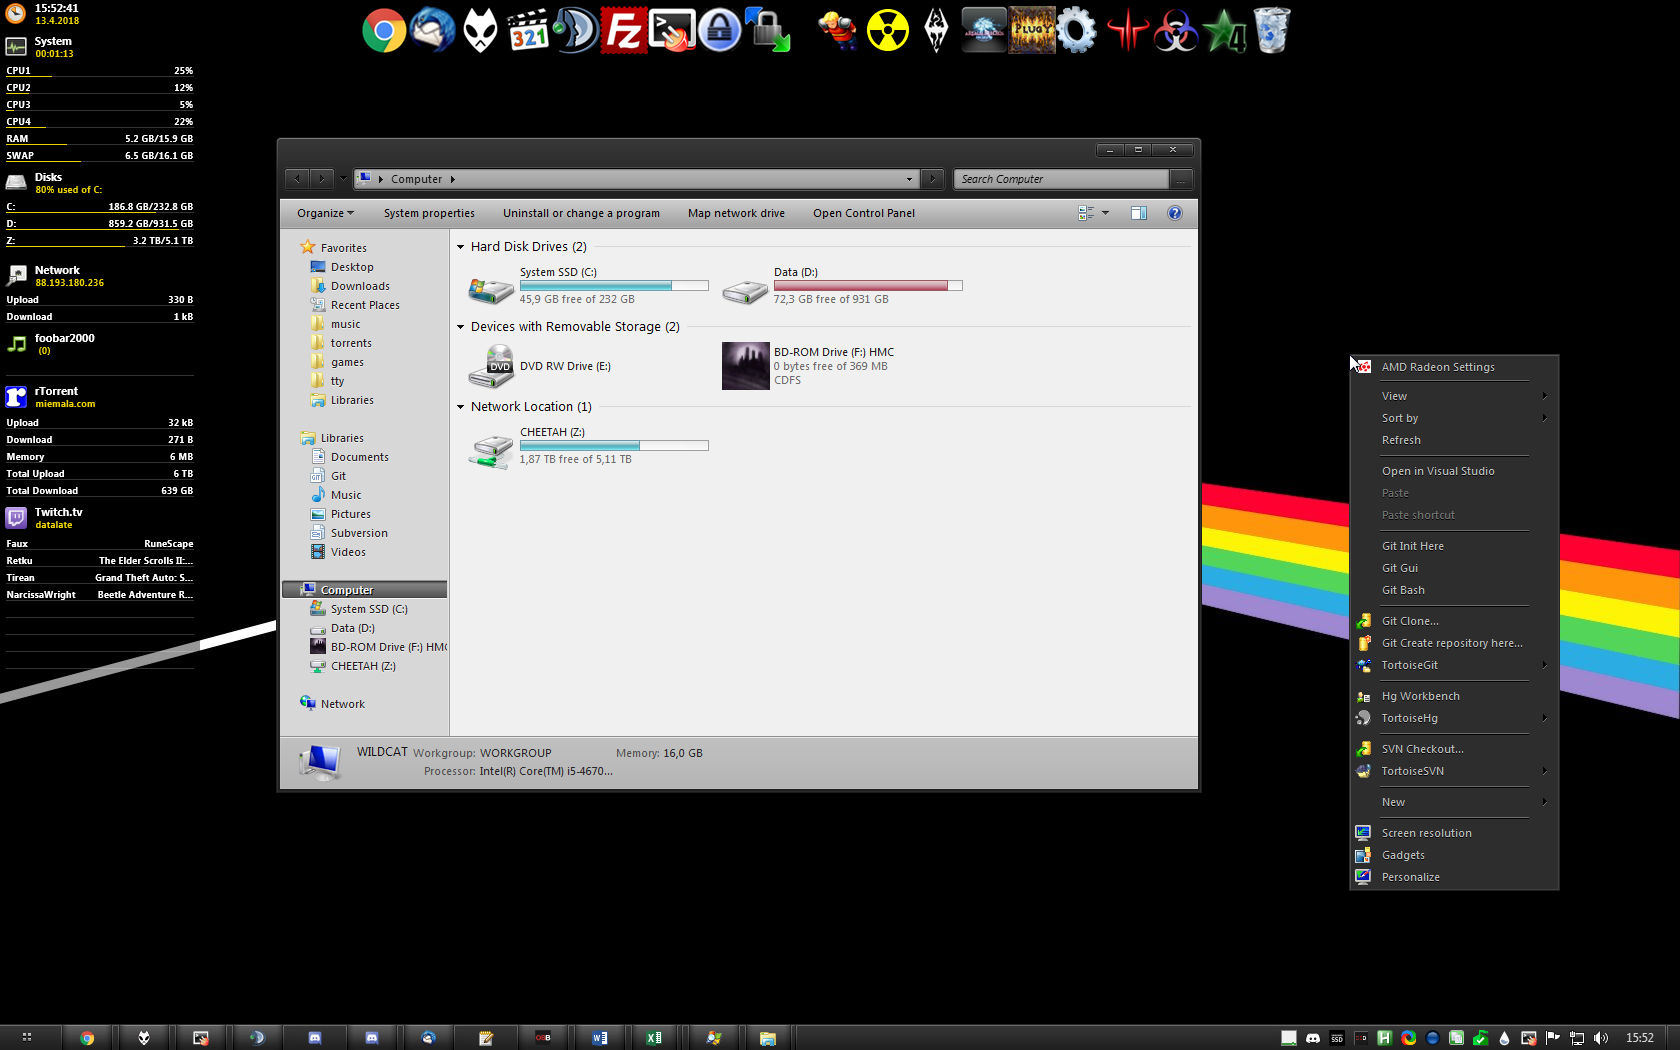Open Thunderbird mail from the dock
The width and height of the screenshot is (1680, 1050).
432,31
